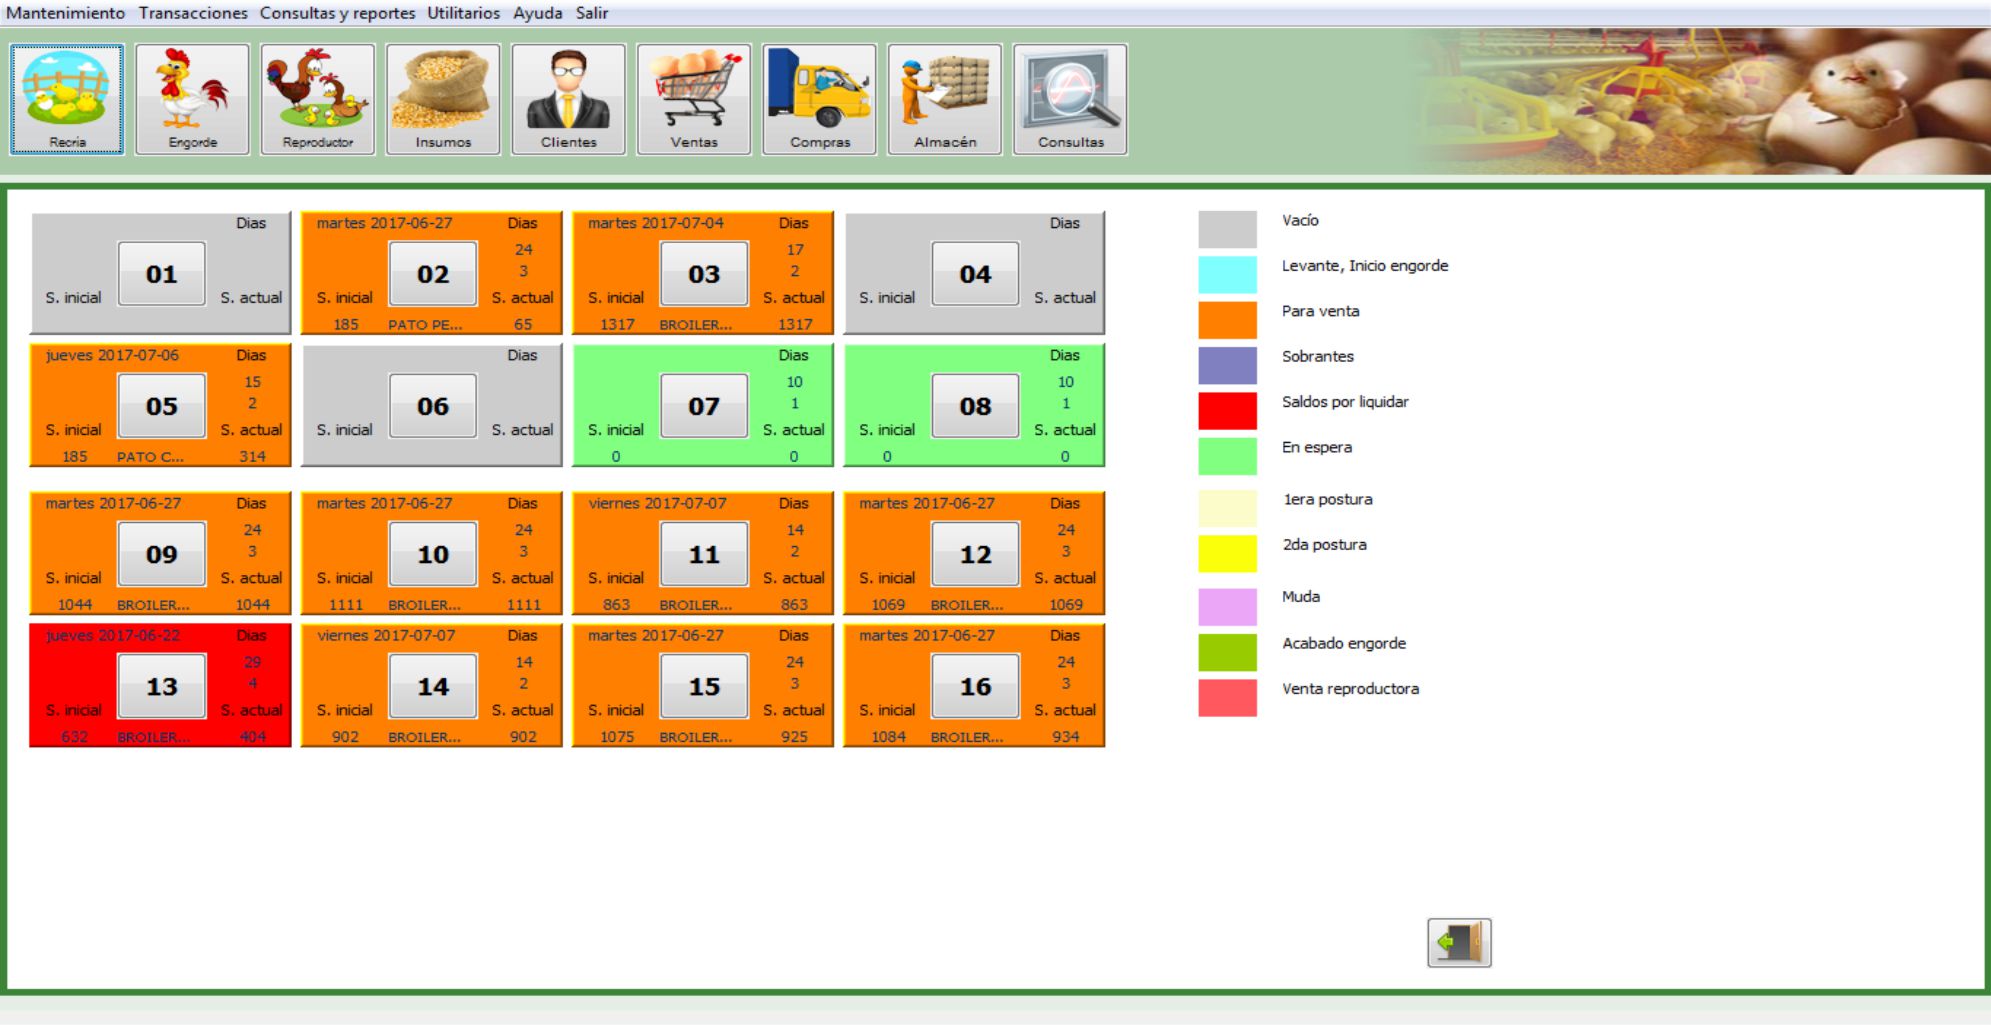The height and width of the screenshot is (1025, 1991).
Task: Click the exit door icon
Action: click(1459, 942)
